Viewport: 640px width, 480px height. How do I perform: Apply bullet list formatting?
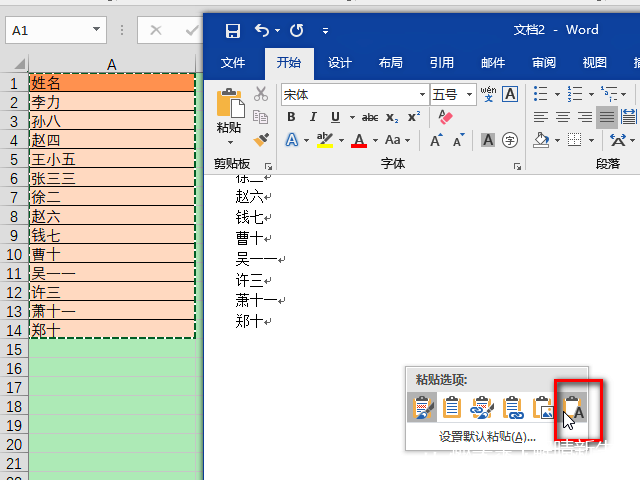coord(541,94)
